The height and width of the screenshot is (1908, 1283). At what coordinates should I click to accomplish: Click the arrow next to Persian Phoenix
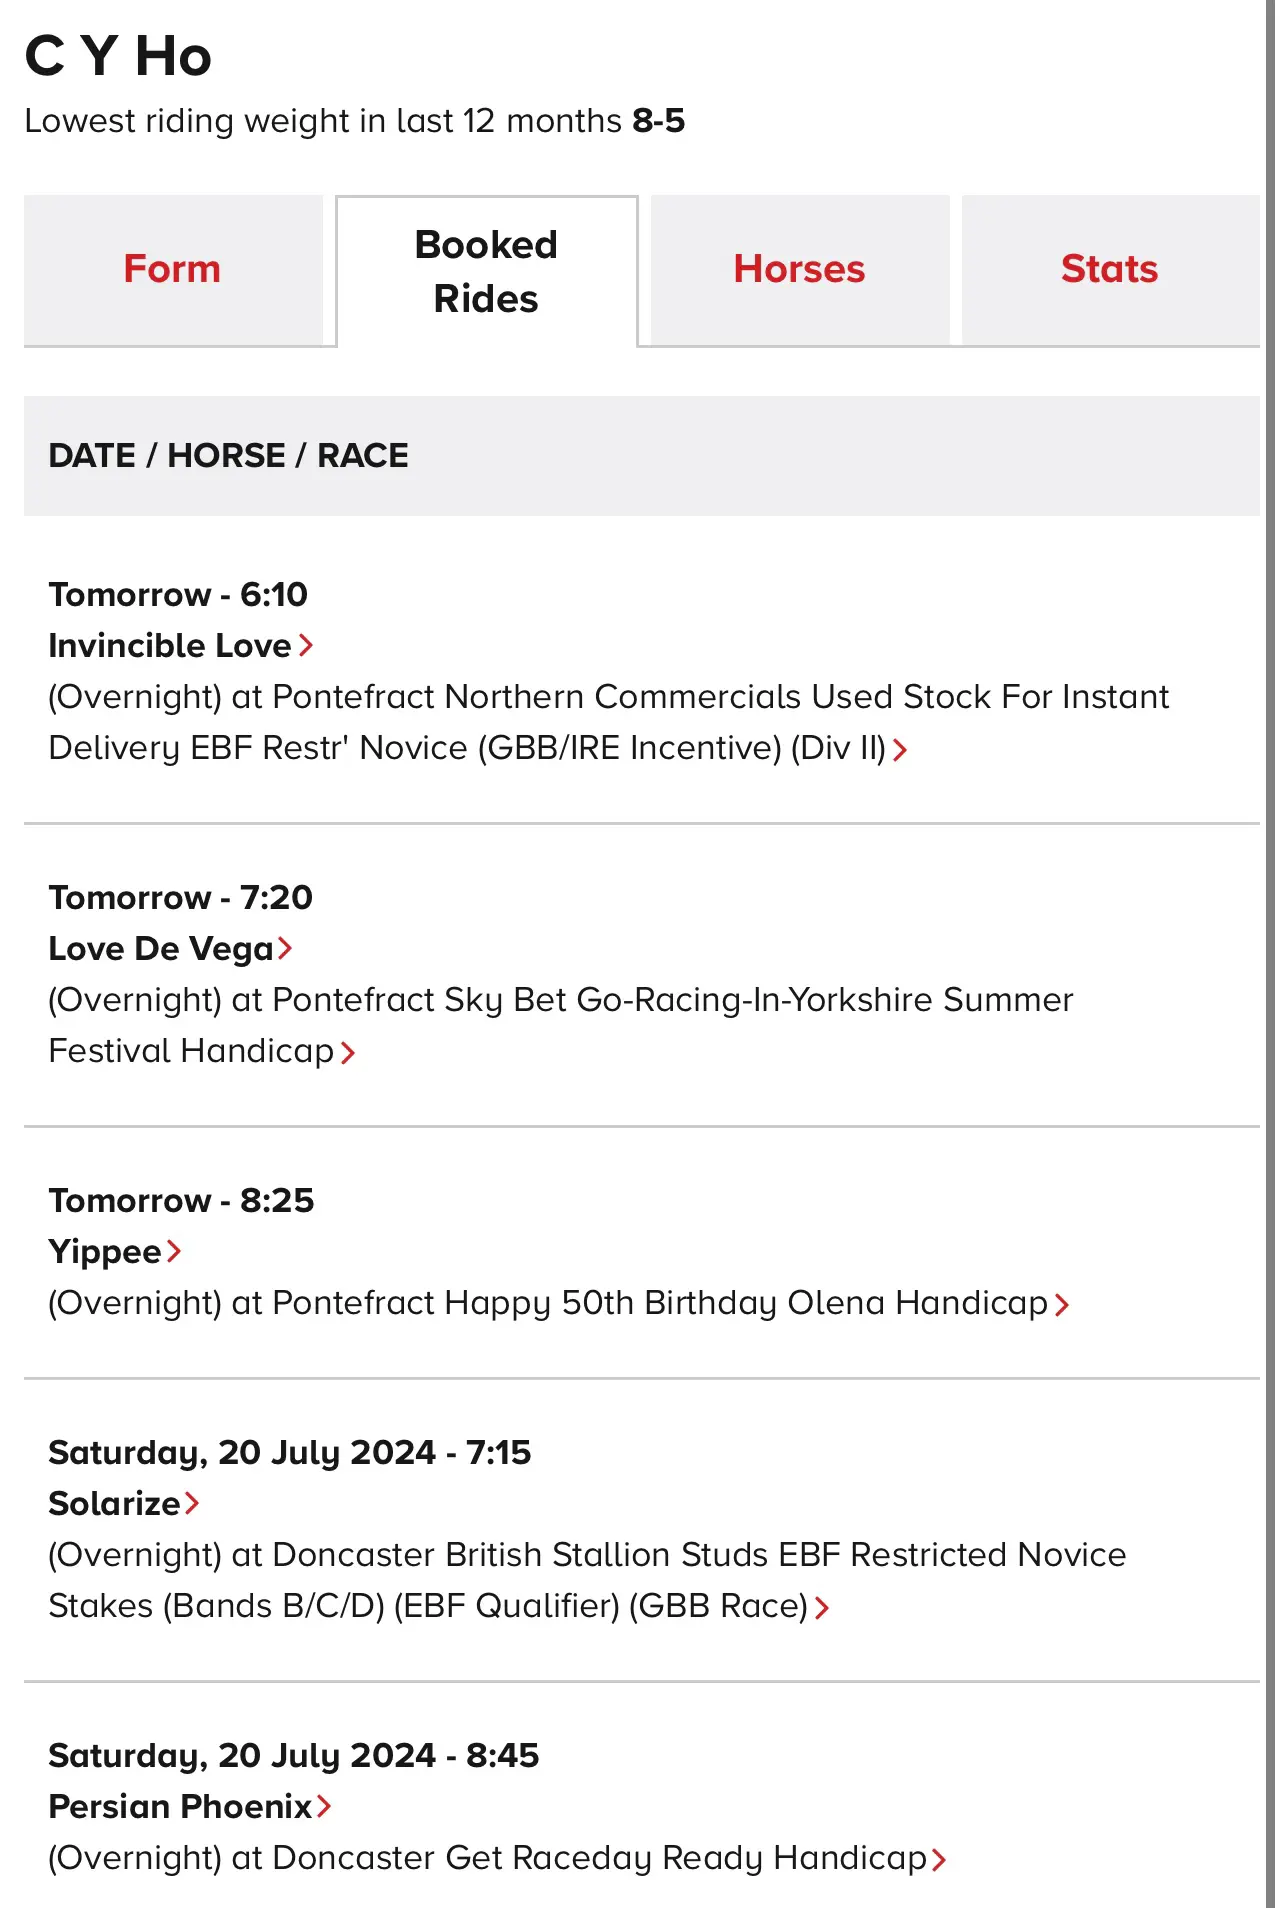[324, 1806]
